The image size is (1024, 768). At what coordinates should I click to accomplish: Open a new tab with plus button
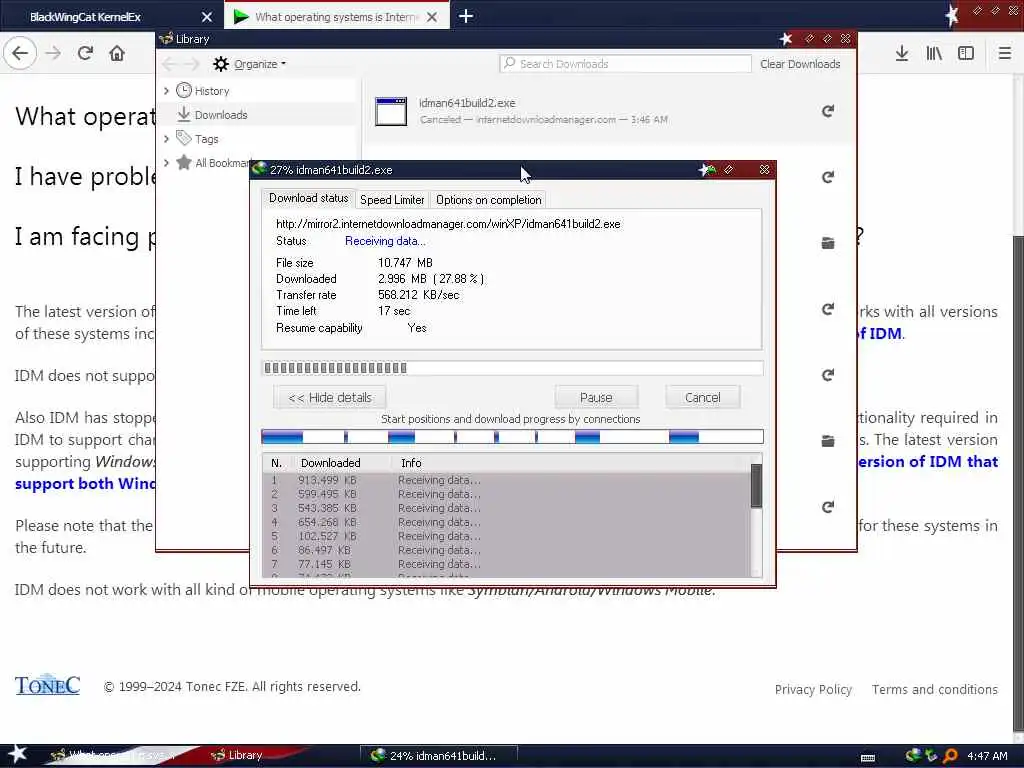click(x=466, y=16)
